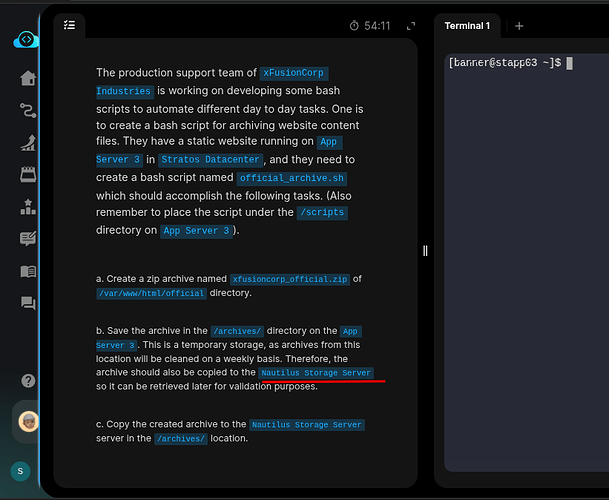Open the chat bubbles forum icon
The width and height of the screenshot is (609, 500).
(x=28, y=303)
